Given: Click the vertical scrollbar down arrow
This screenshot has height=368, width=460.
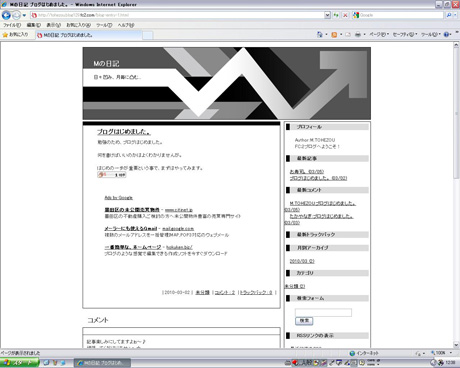Looking at the screenshot, I should coord(456,345).
